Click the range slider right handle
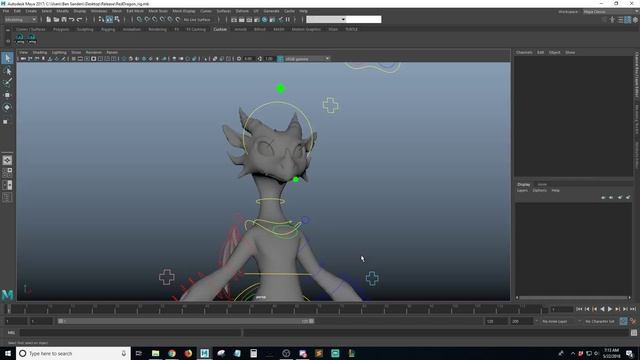 coord(311,321)
